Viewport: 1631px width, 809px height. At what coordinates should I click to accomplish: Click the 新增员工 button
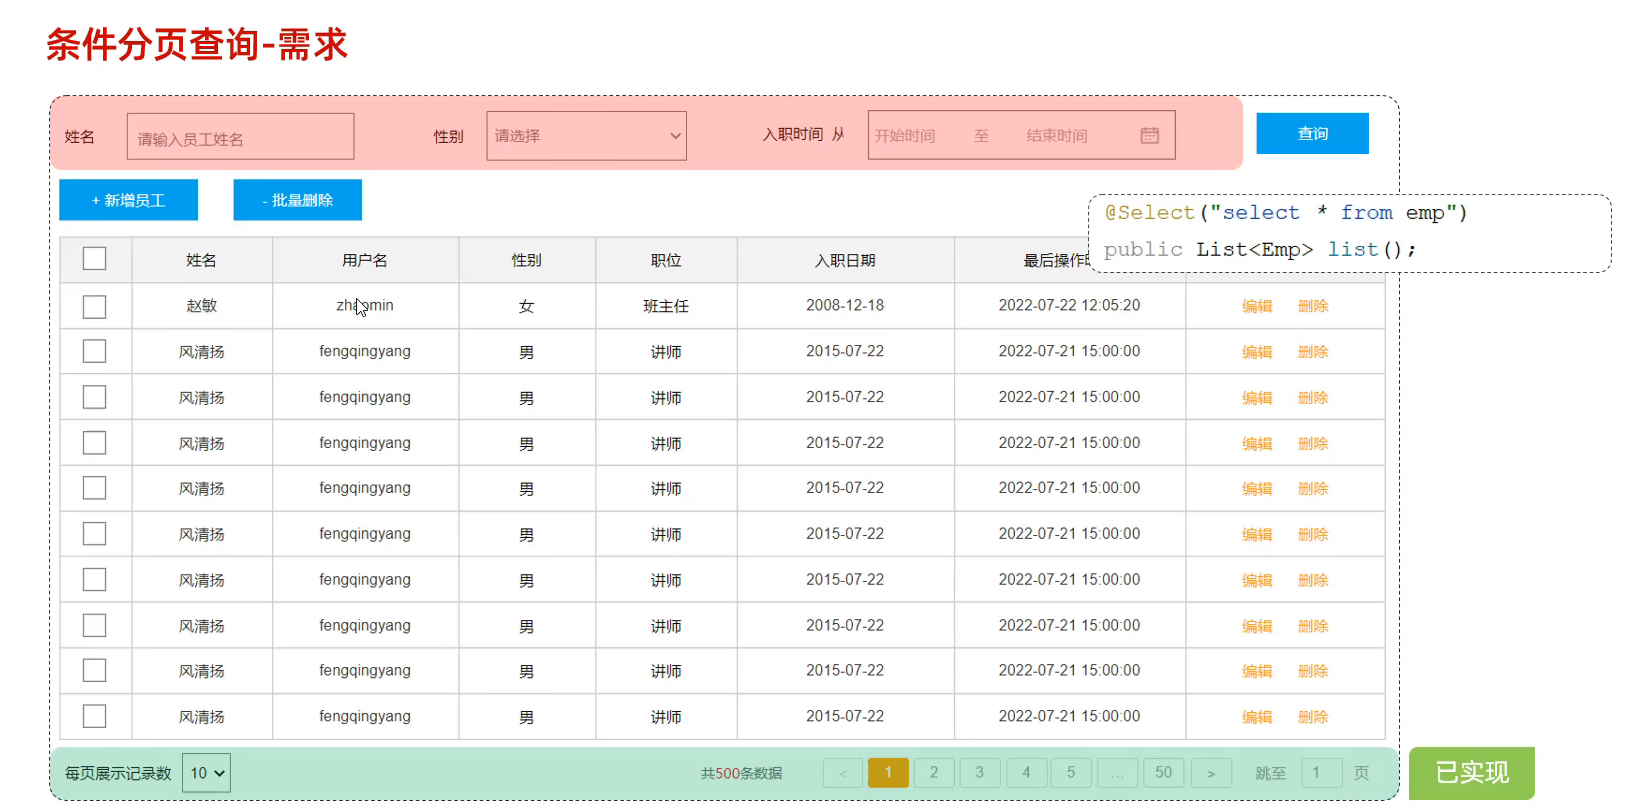point(129,200)
